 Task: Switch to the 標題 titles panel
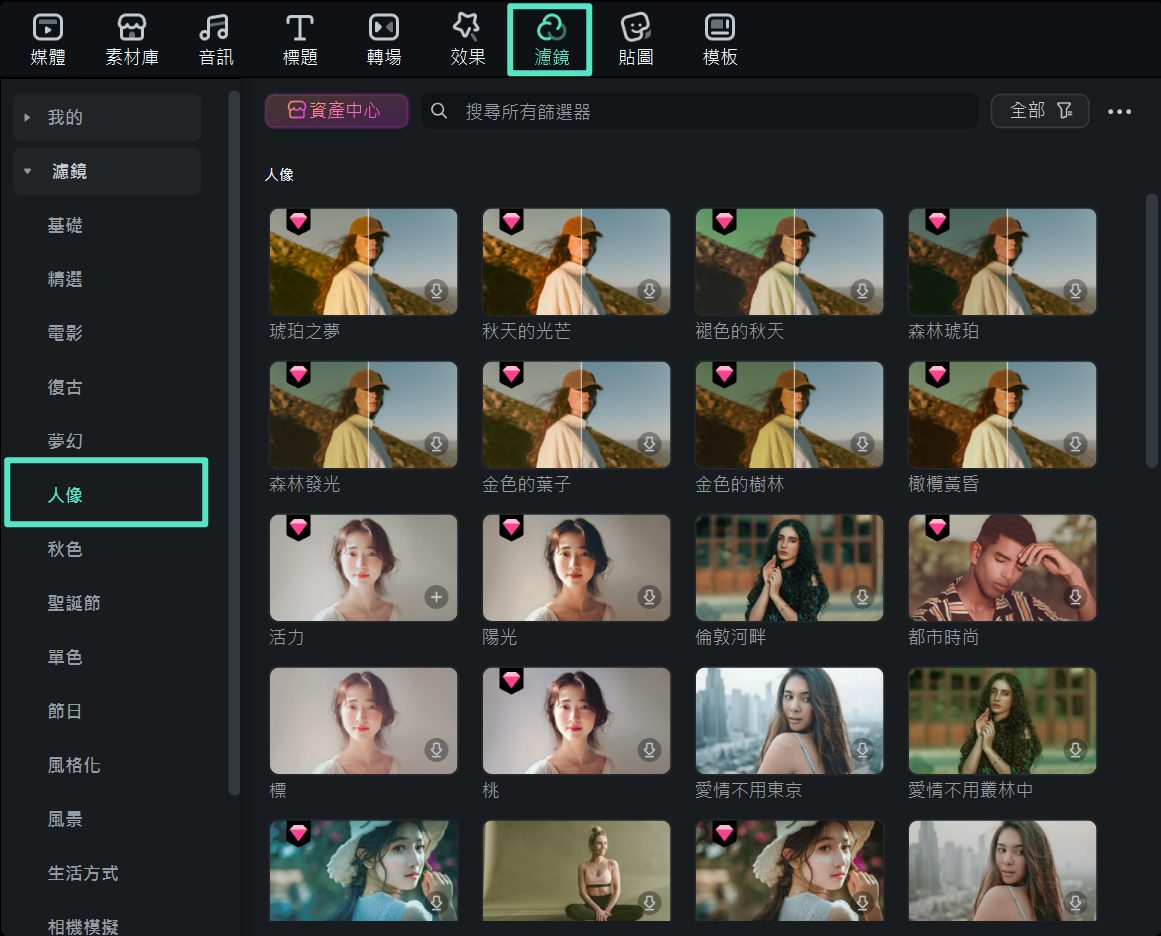[299, 38]
